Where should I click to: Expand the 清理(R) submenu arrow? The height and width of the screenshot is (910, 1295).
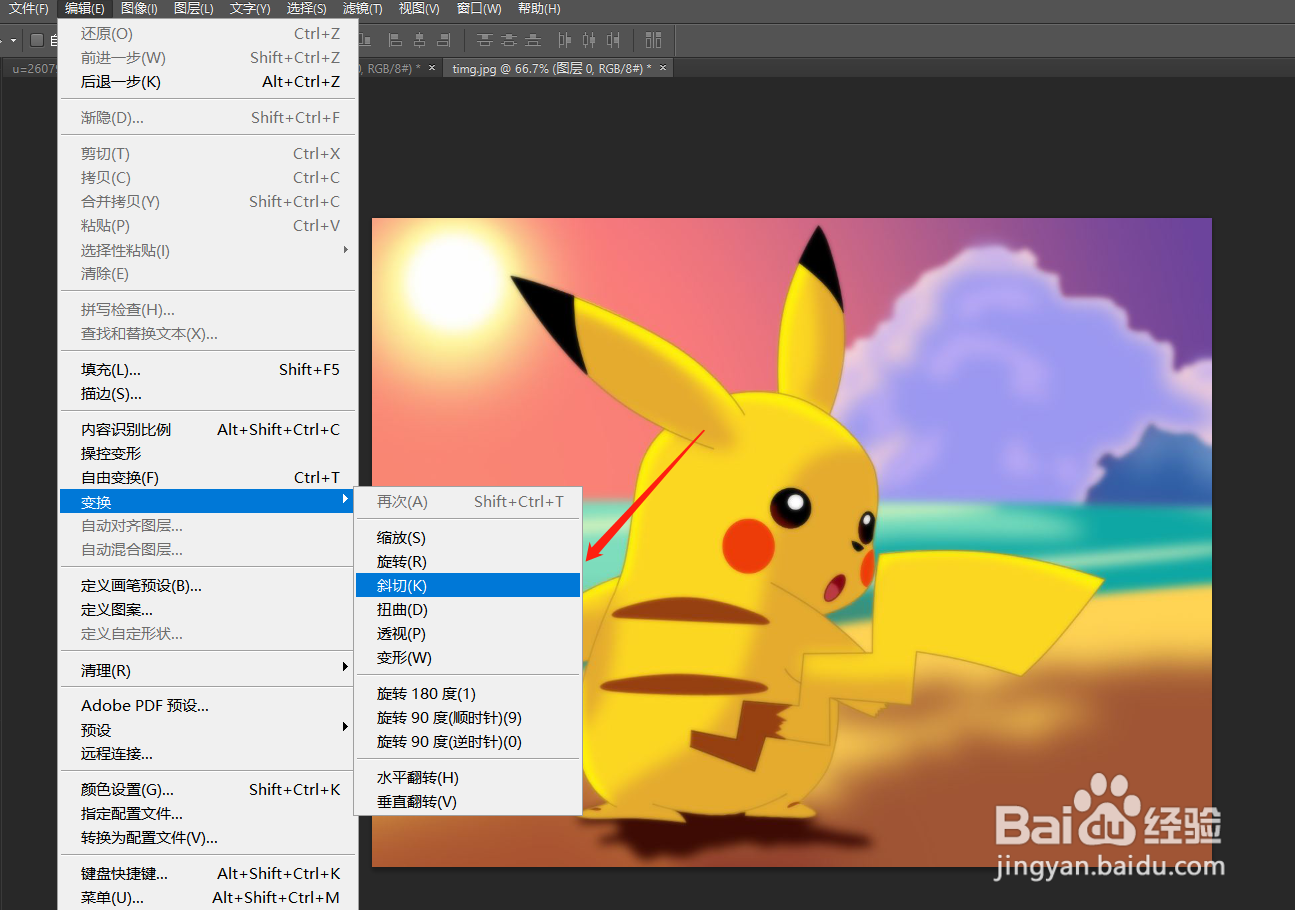[x=346, y=667]
